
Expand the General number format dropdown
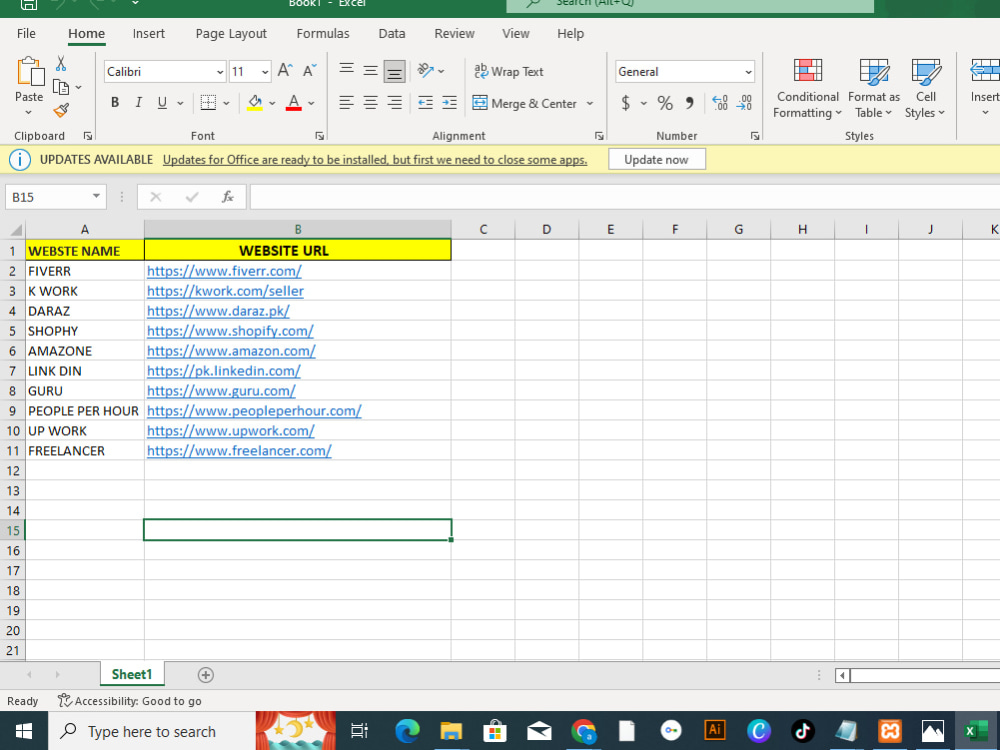click(748, 72)
